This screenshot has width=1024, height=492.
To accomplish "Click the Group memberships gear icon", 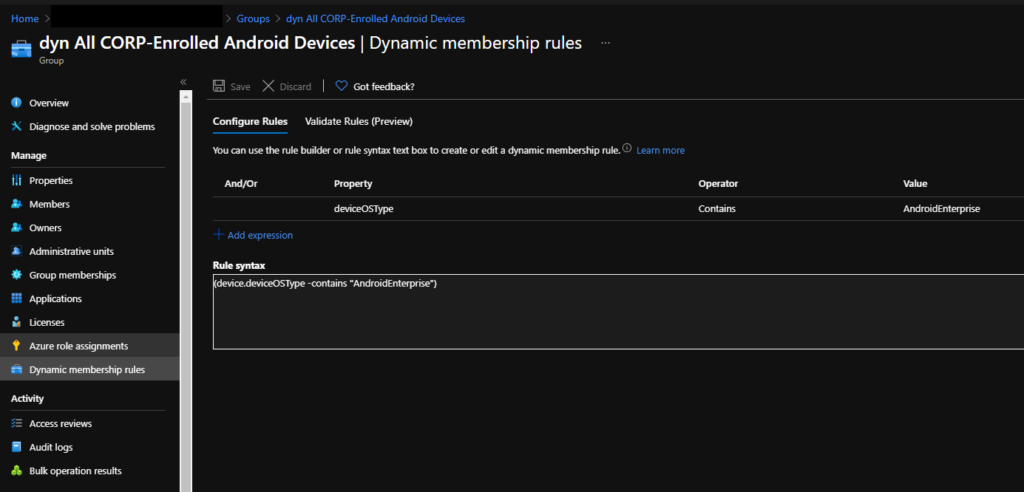I will (17, 275).
